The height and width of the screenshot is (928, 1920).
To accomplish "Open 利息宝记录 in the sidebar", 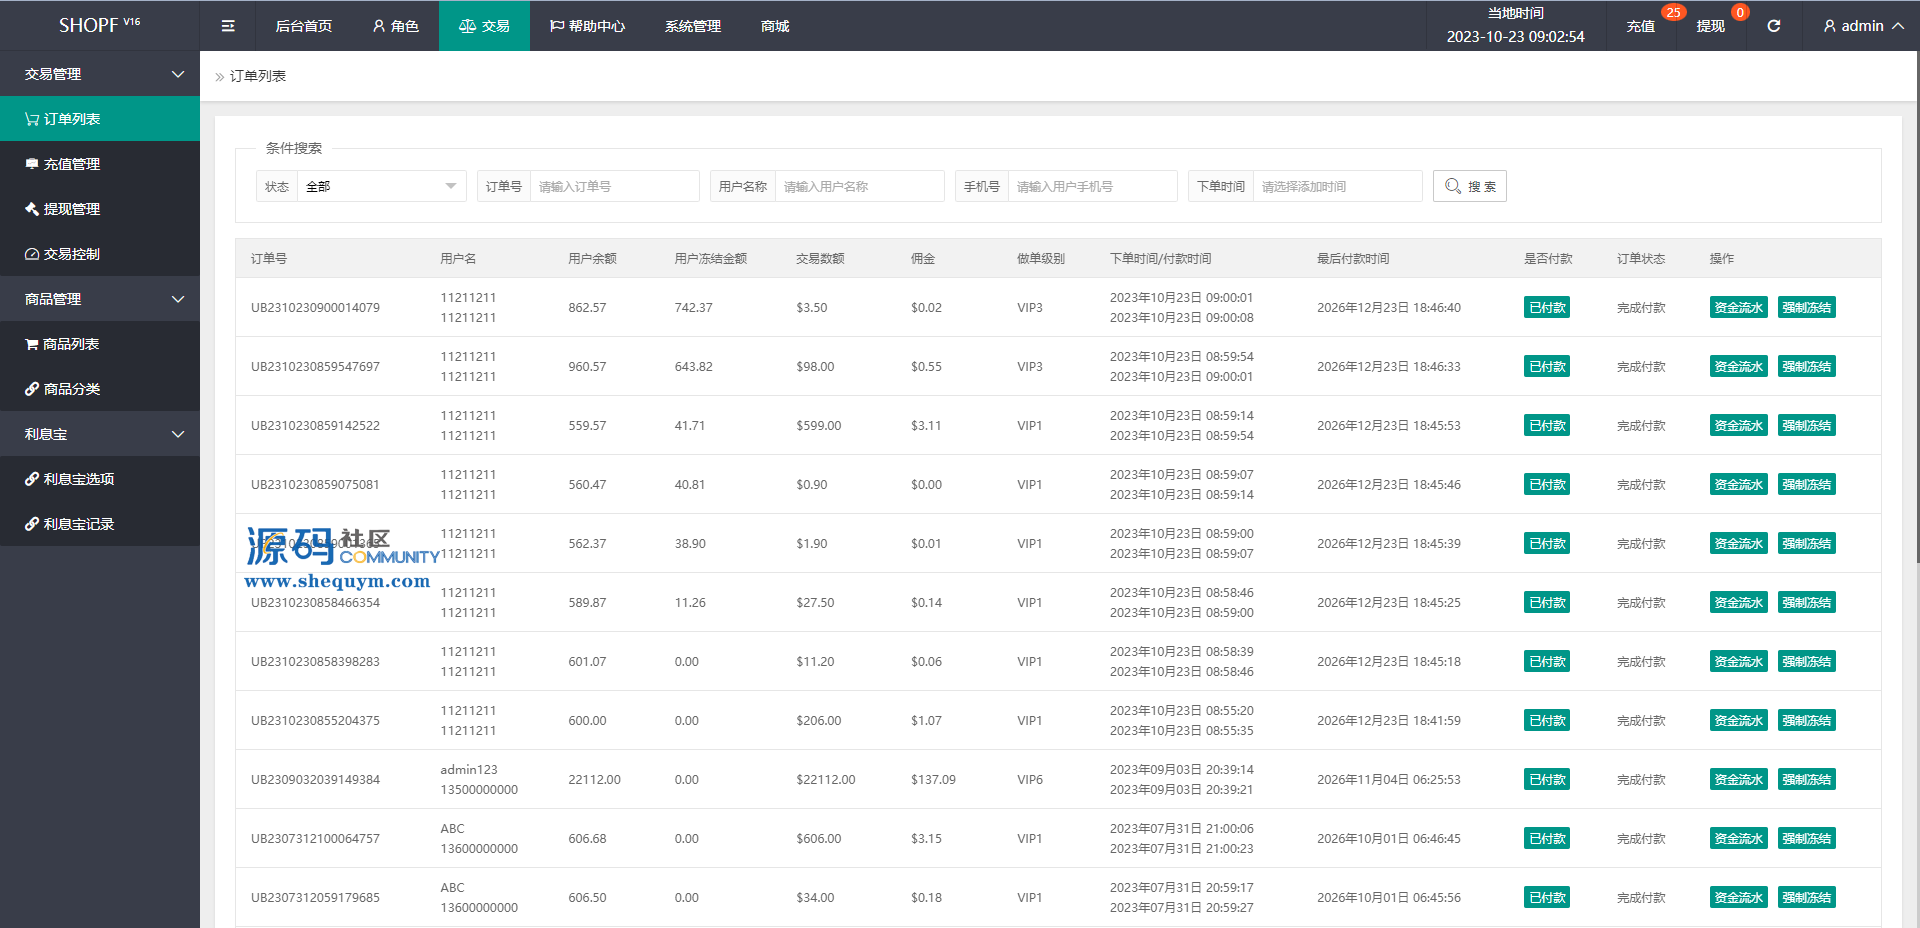I will [100, 524].
